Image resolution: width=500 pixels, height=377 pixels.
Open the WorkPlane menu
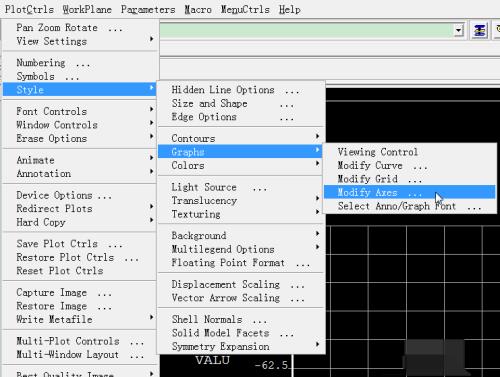tap(87, 9)
